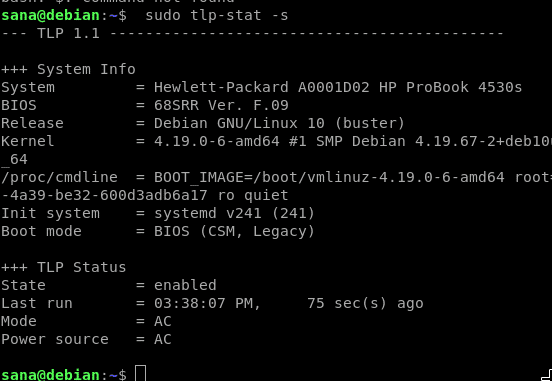
Task: Click the 'BIOS (CSM, Legacy)' boot mode value
Action: [234, 231]
